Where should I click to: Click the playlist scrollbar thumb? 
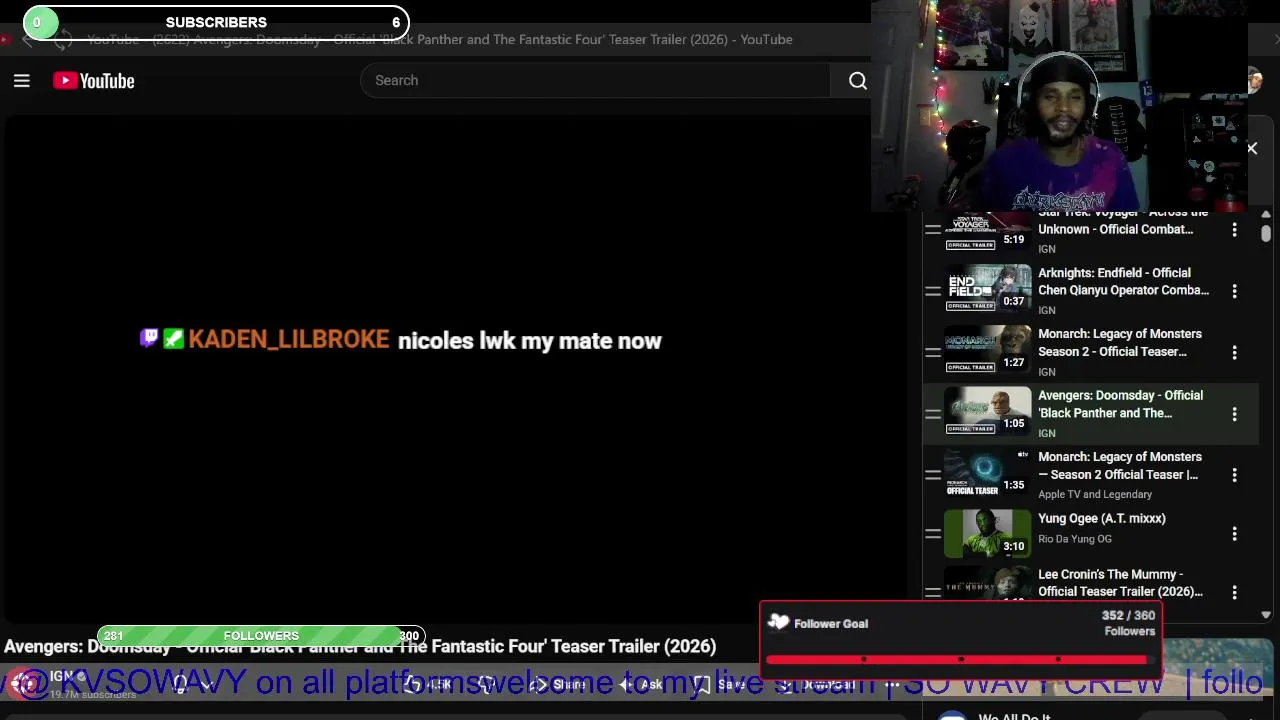coord(1265,232)
